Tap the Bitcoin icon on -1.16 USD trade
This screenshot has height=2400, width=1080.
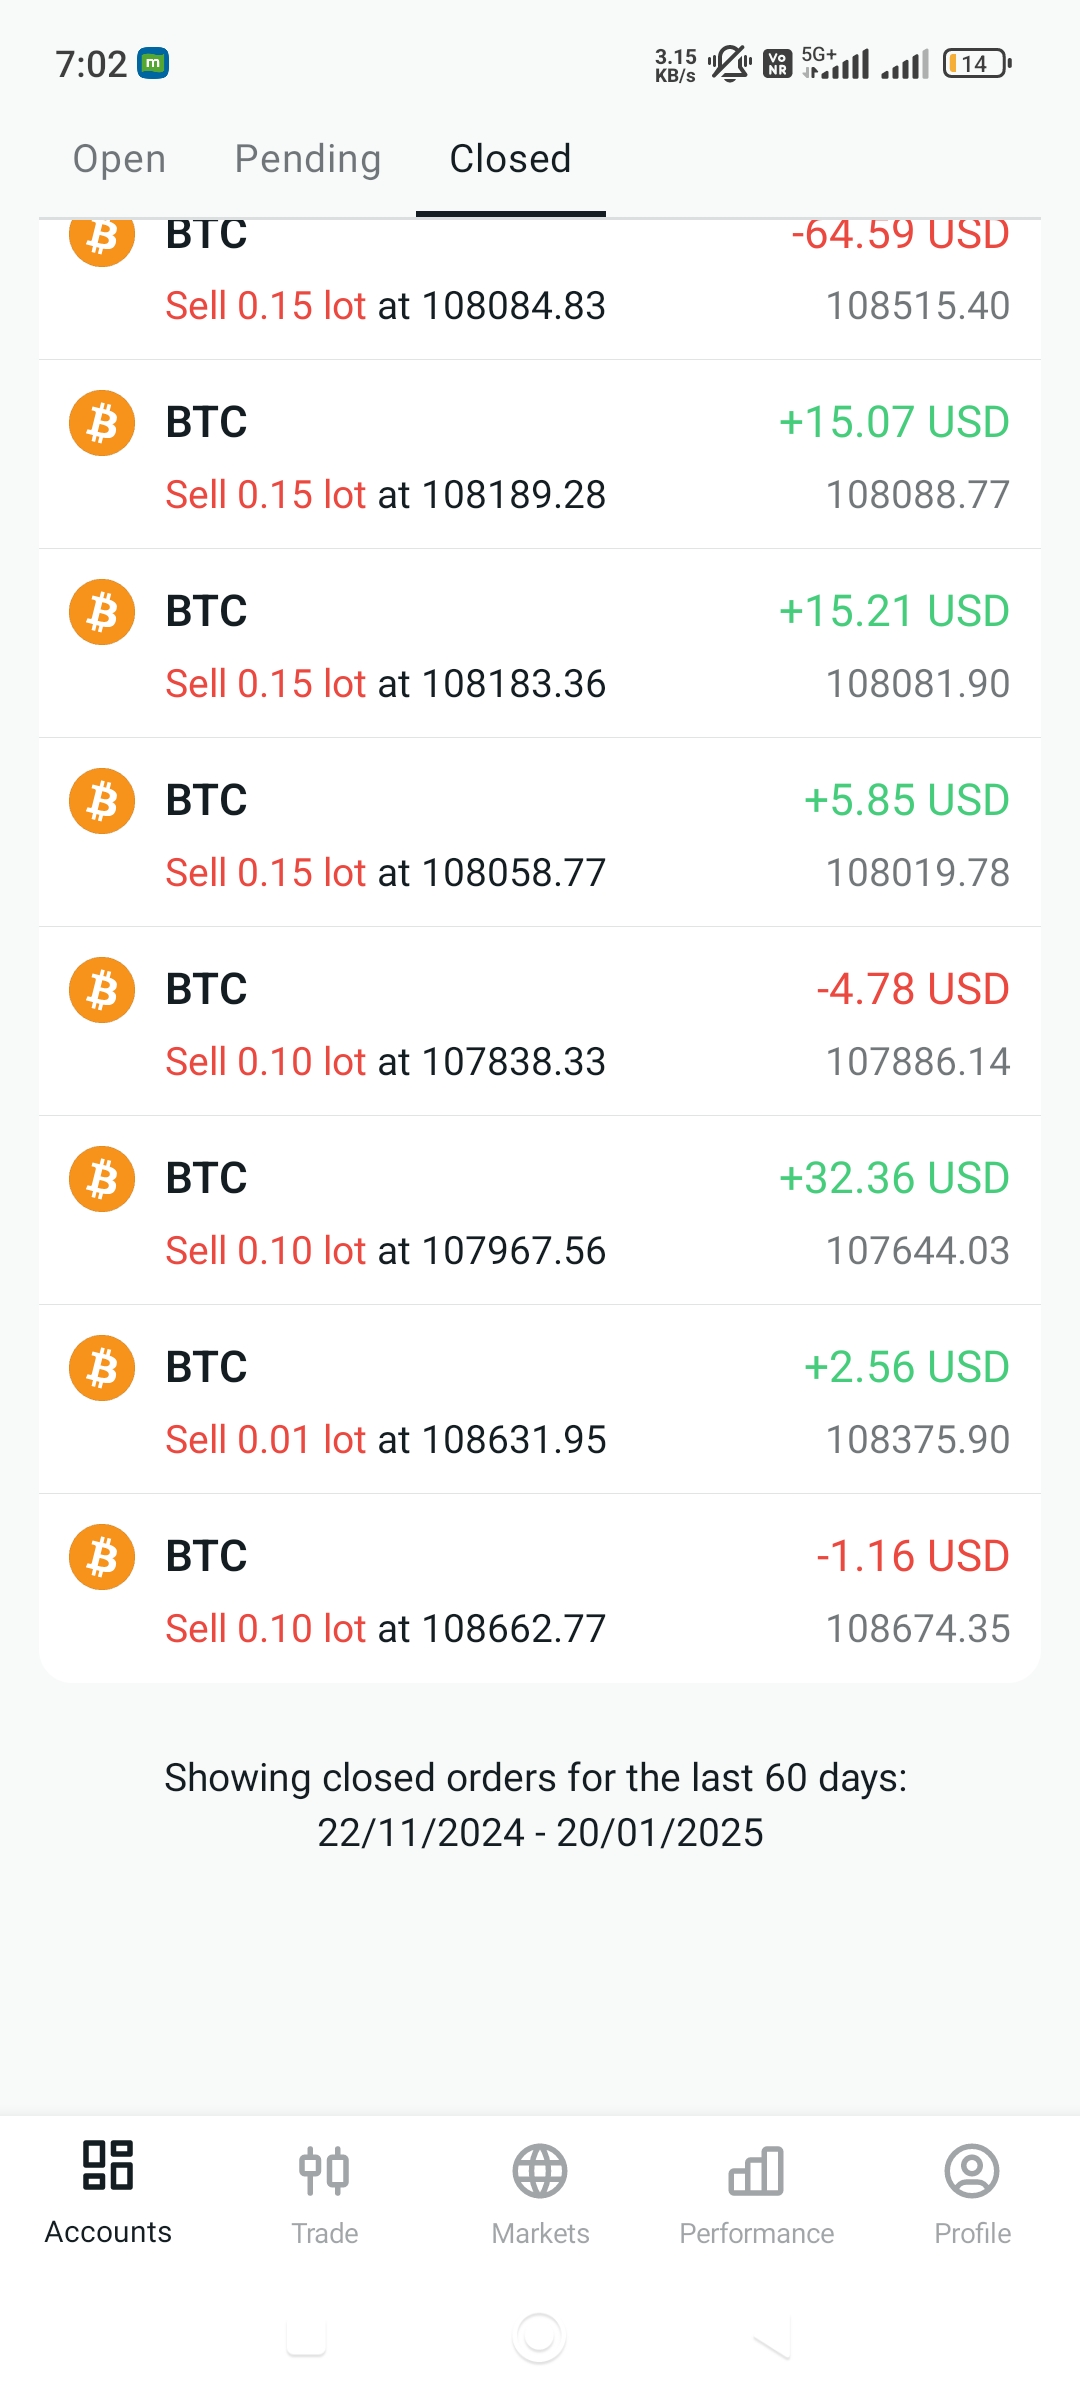[x=102, y=1557]
